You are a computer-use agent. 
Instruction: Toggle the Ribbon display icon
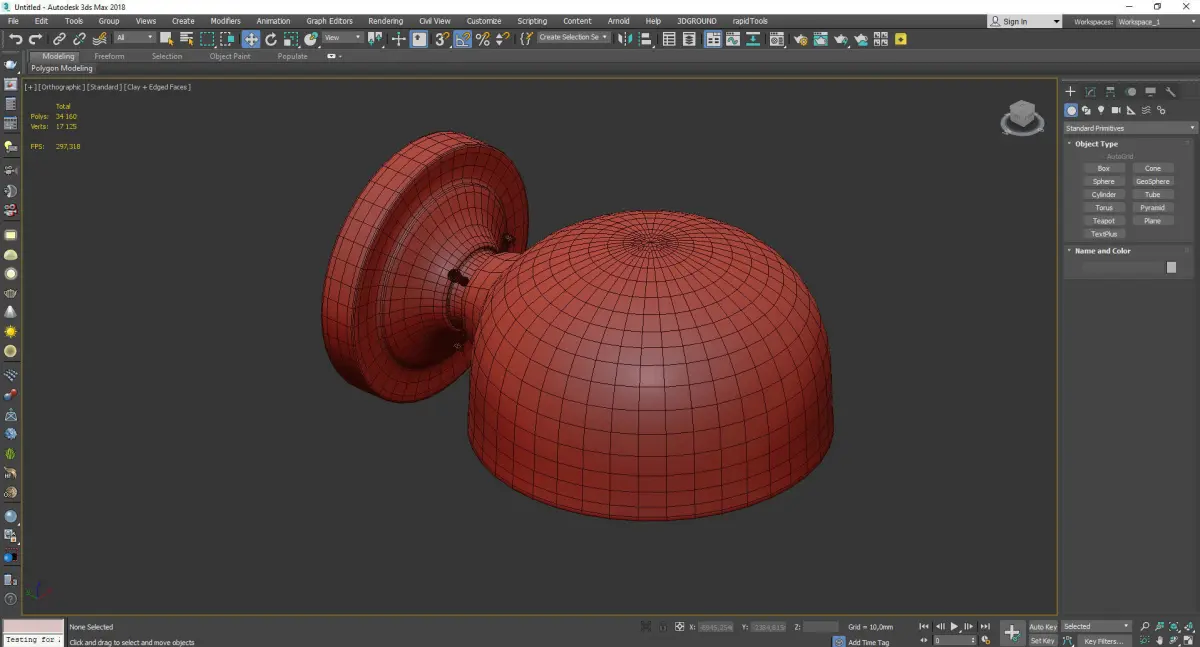click(x=713, y=39)
